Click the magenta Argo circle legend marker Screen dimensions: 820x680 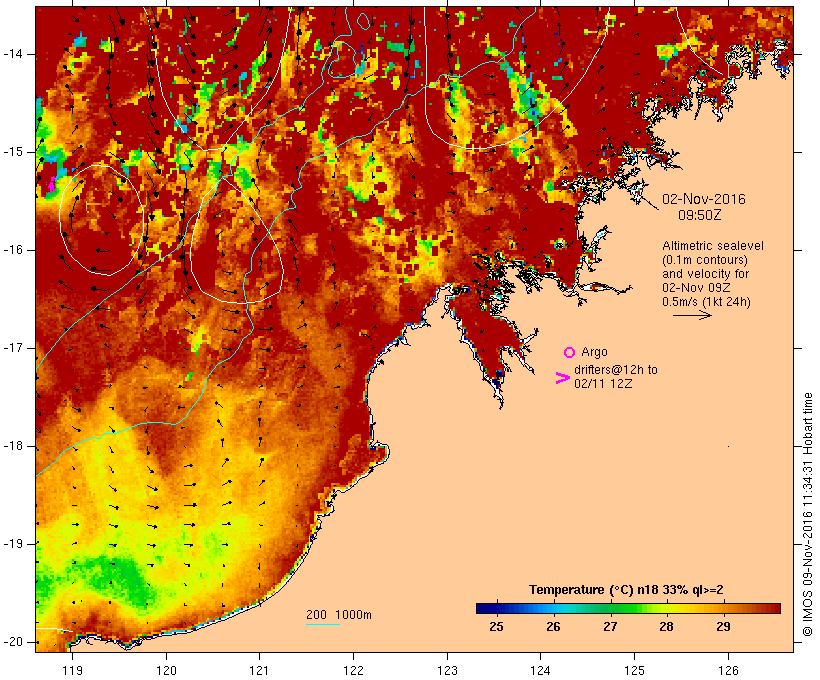point(570,352)
